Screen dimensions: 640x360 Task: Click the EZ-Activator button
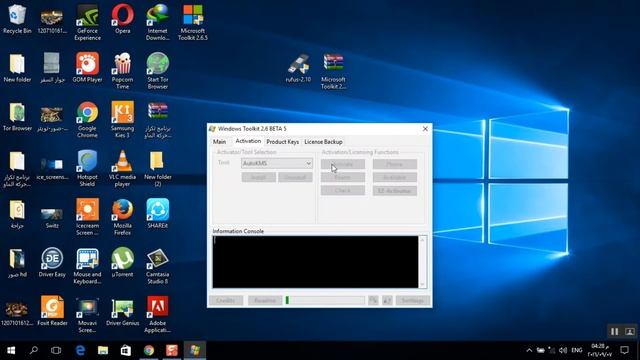(395, 191)
